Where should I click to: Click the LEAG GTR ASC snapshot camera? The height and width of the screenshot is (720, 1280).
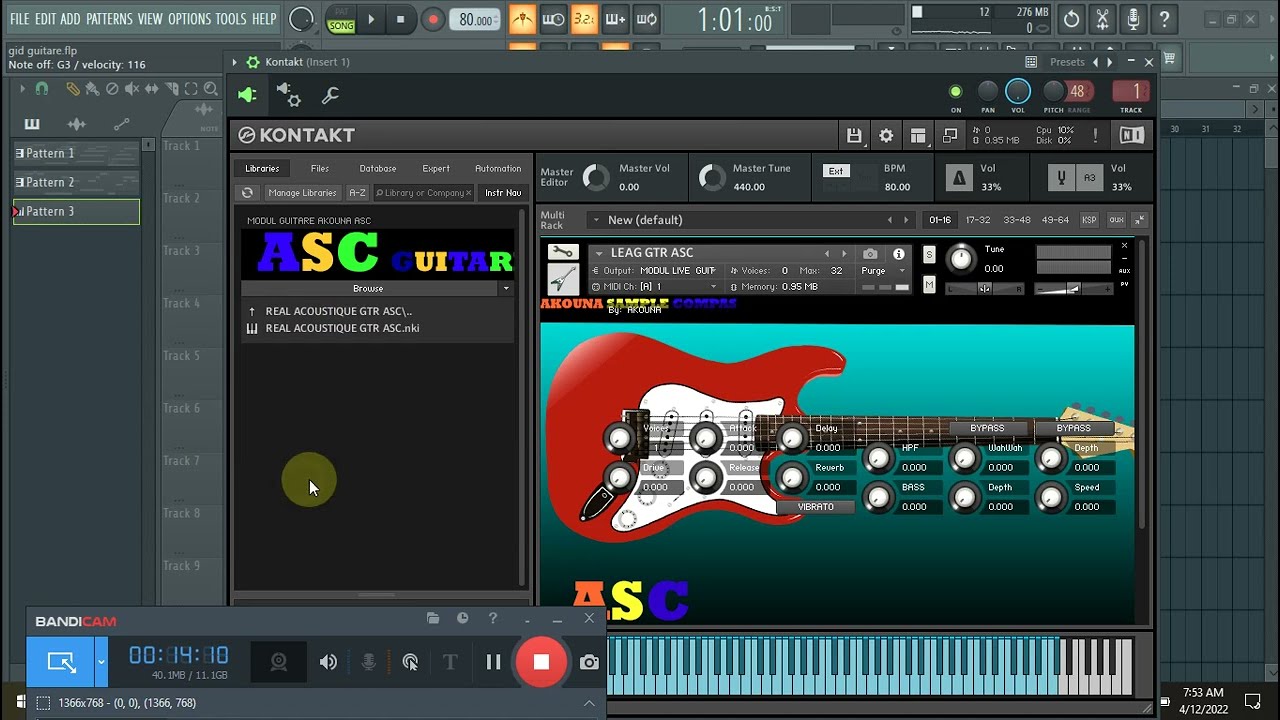click(x=870, y=254)
